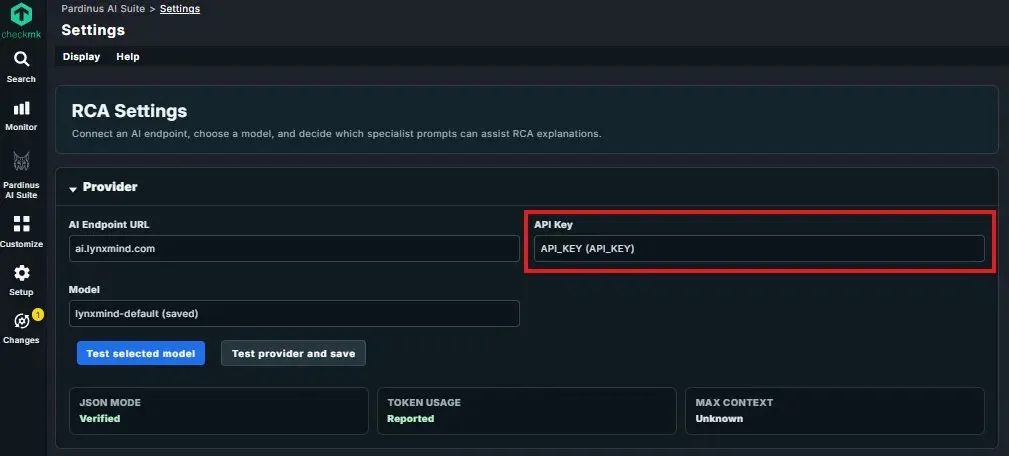
Task: Click the Provider section heading text
Action: pyautogui.click(x=110, y=187)
